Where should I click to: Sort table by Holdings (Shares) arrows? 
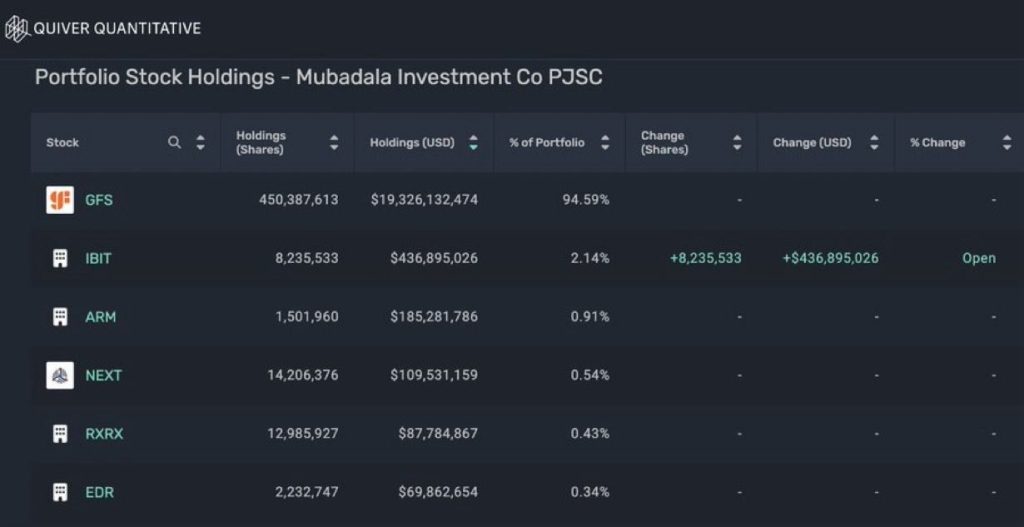coord(334,143)
